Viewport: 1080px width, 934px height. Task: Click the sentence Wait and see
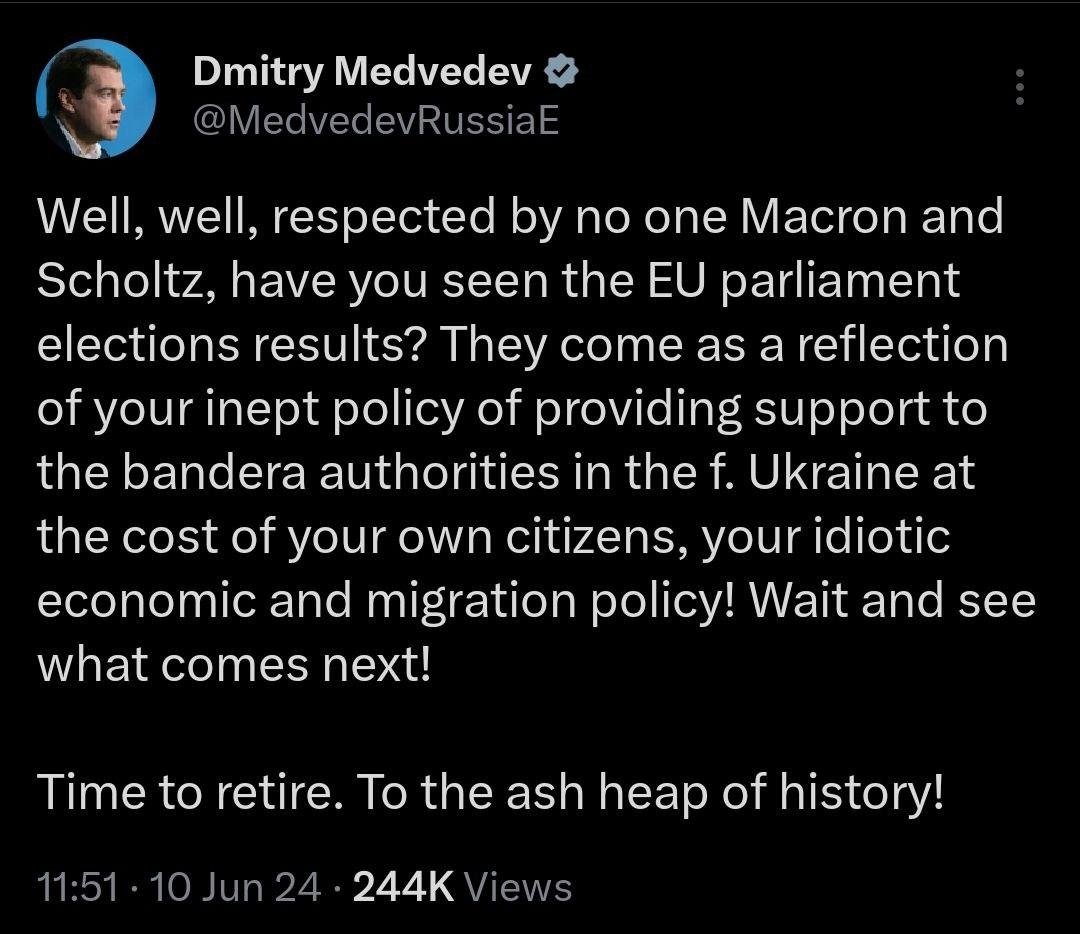click(892, 601)
